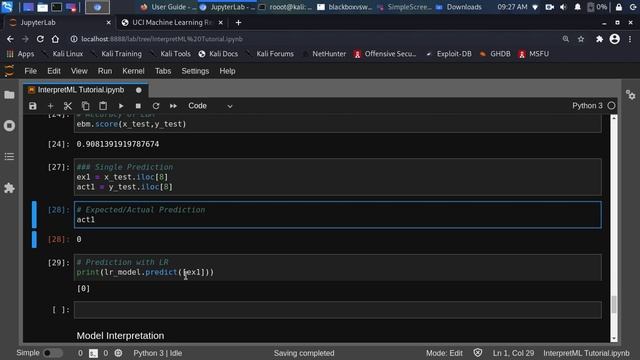This screenshot has height=360, width=640.
Task: Restart kernel and run all cells
Action: (173, 106)
